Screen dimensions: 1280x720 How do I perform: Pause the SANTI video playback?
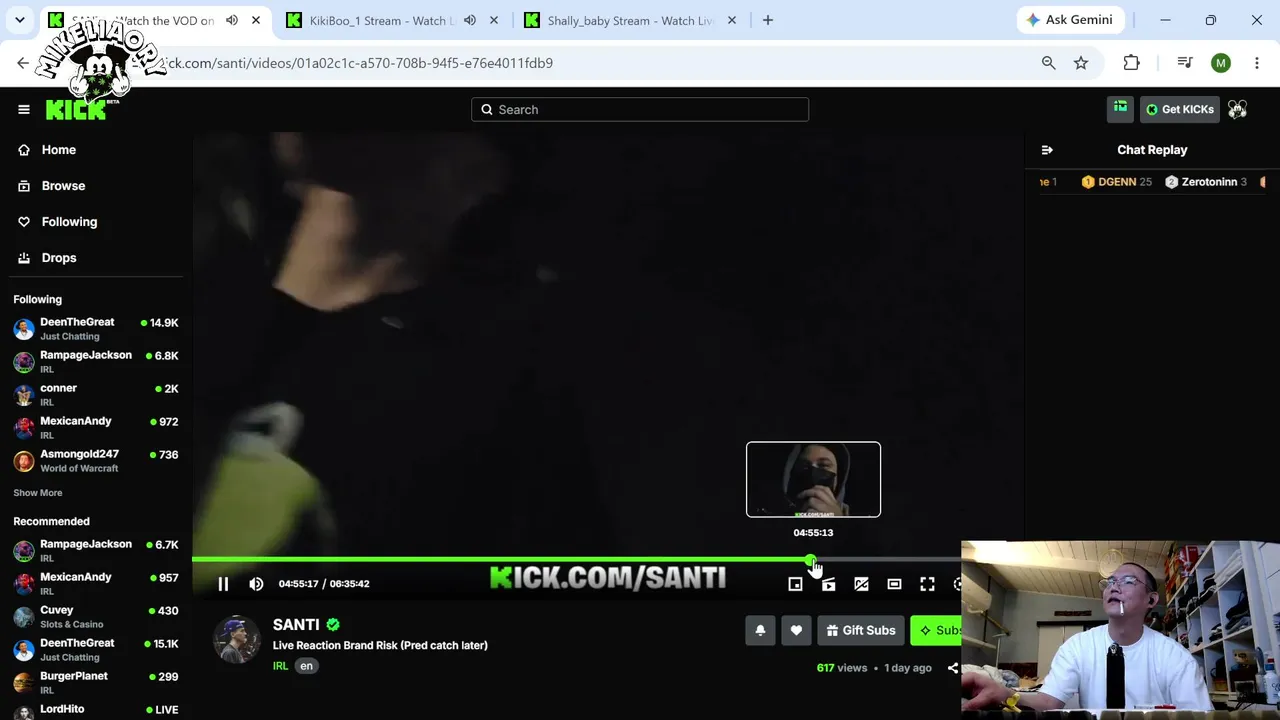pos(223,584)
